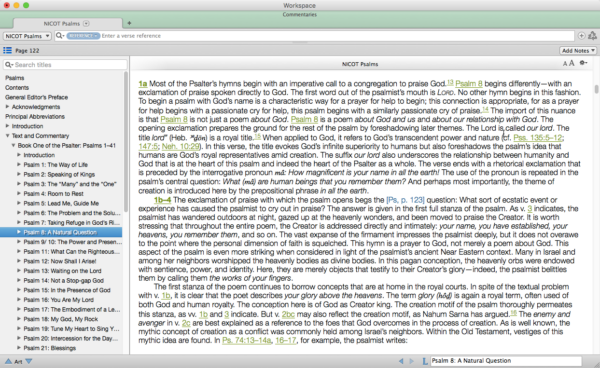Collapse the Text and Commentary section

[7, 135]
